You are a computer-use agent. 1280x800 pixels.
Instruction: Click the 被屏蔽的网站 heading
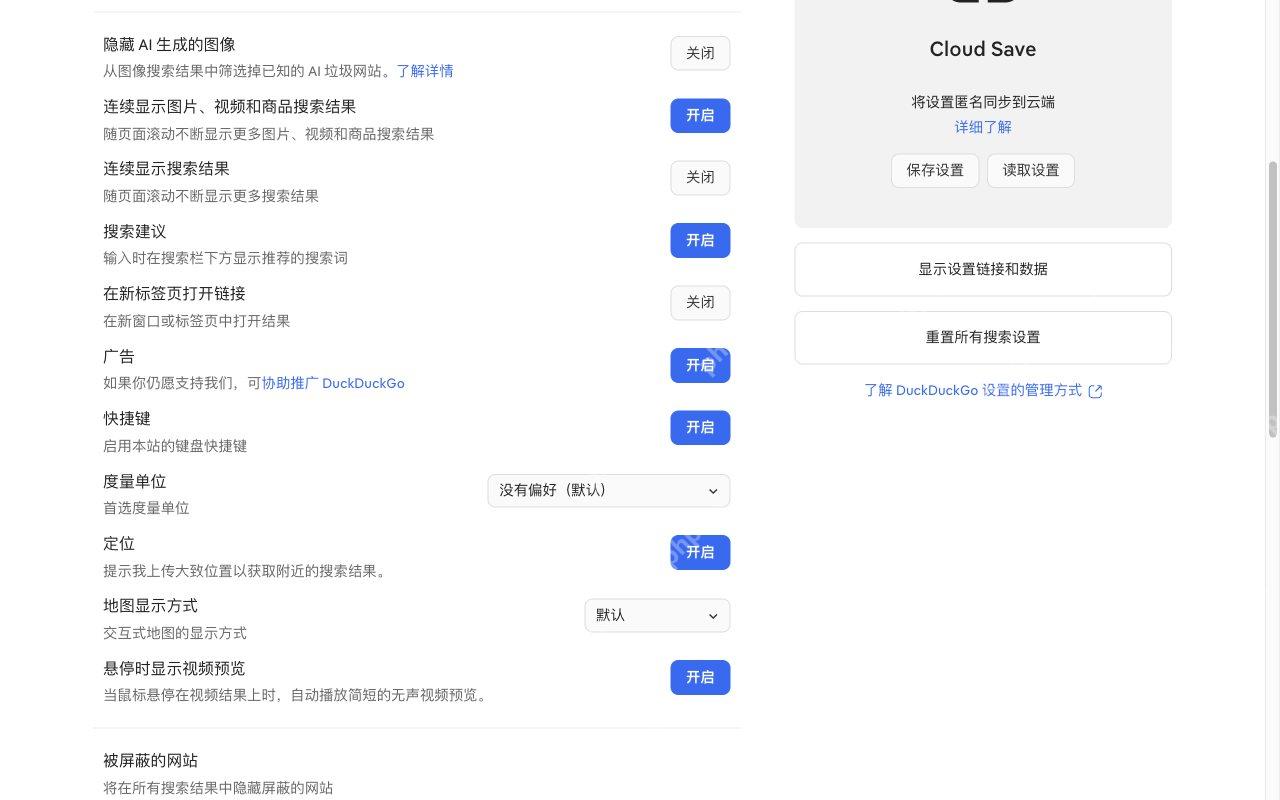pos(151,761)
